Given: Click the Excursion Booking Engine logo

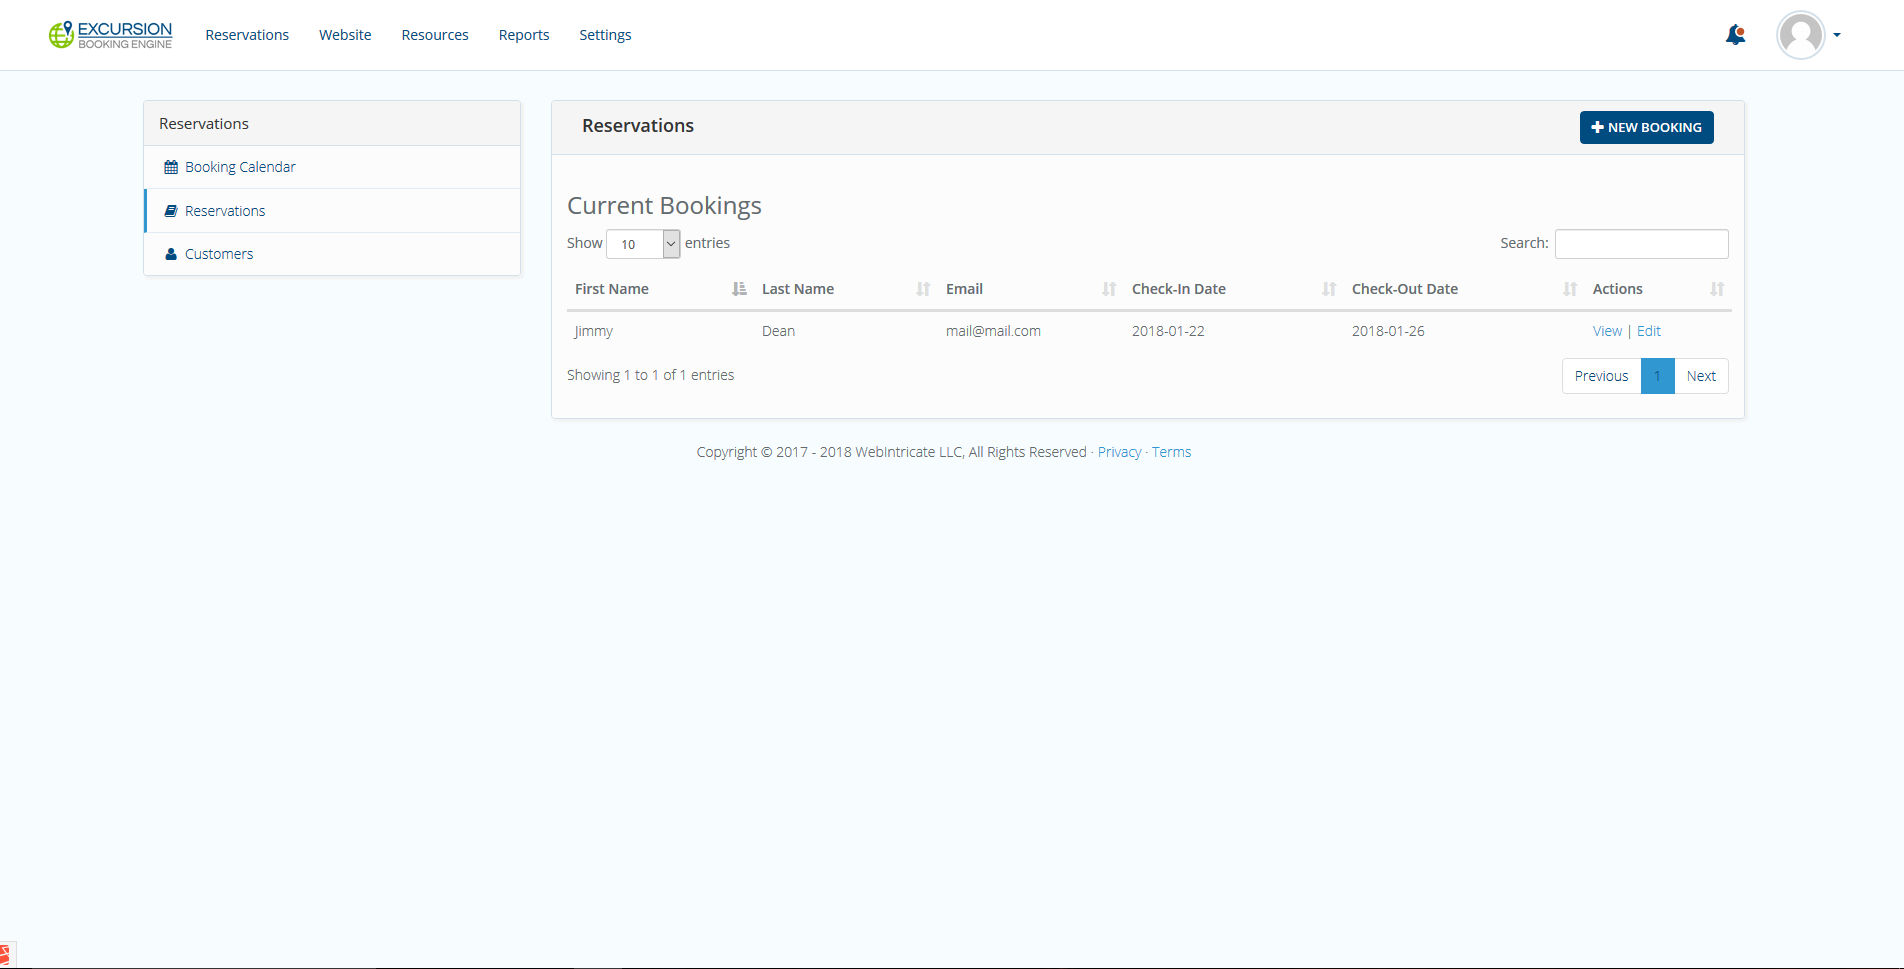Looking at the screenshot, I should pos(111,35).
